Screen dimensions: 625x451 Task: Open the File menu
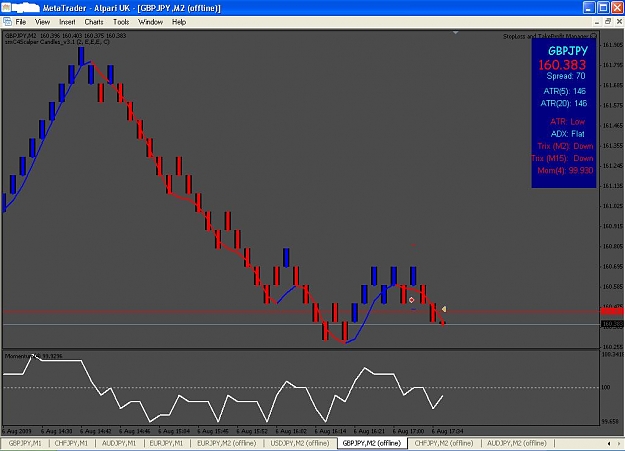[x=21, y=22]
